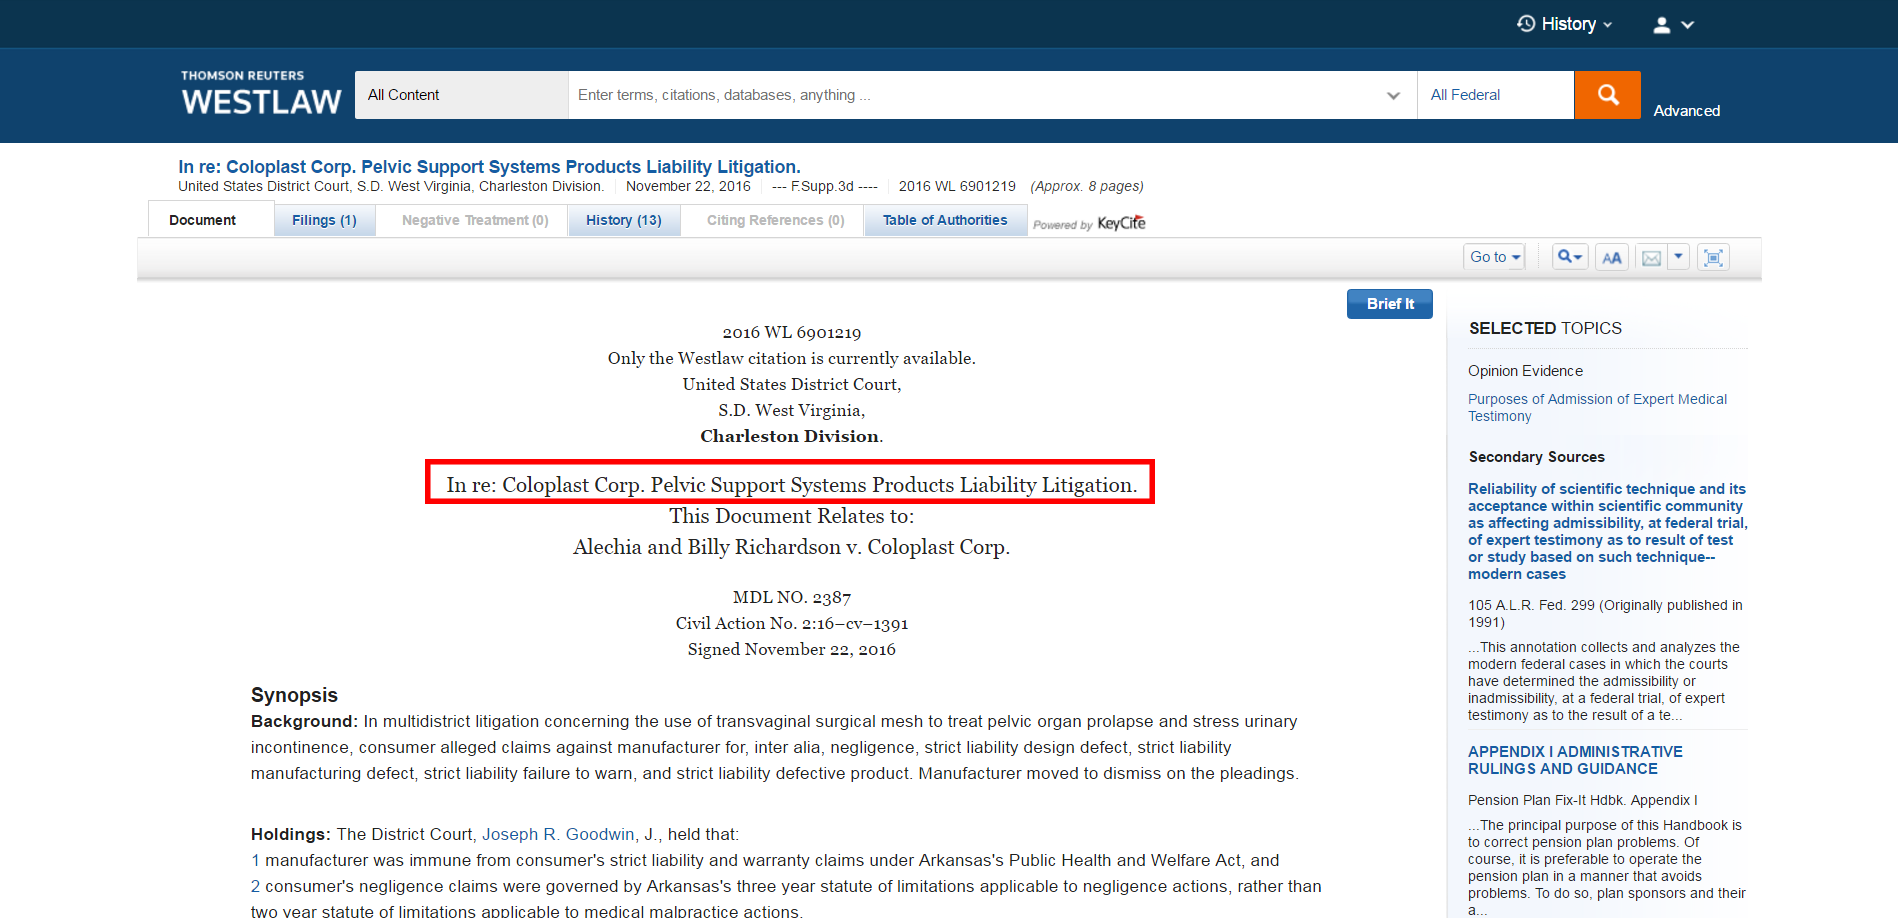Open the Go to dropdown
The width and height of the screenshot is (1898, 918).
(1495, 257)
